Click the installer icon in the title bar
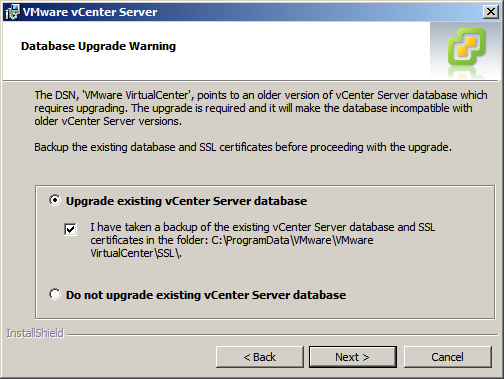Screen dimensions: 504x379 (12, 12)
